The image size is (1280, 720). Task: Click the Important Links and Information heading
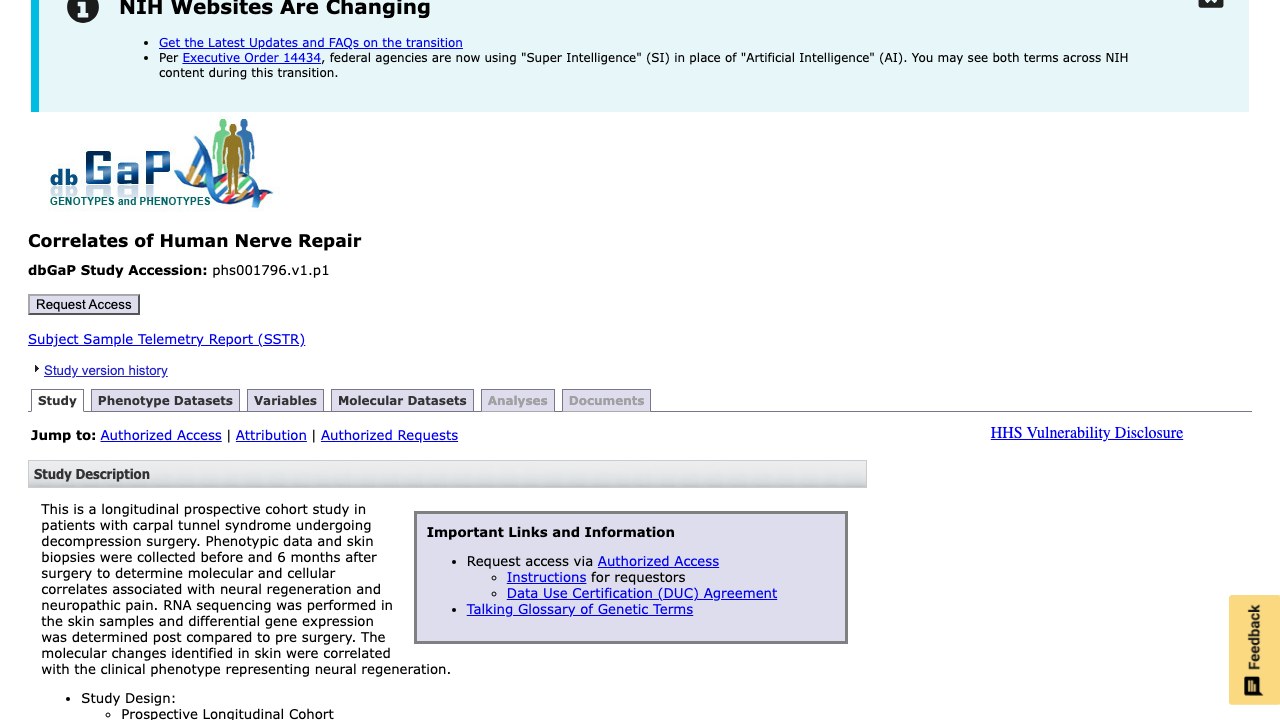551,533
